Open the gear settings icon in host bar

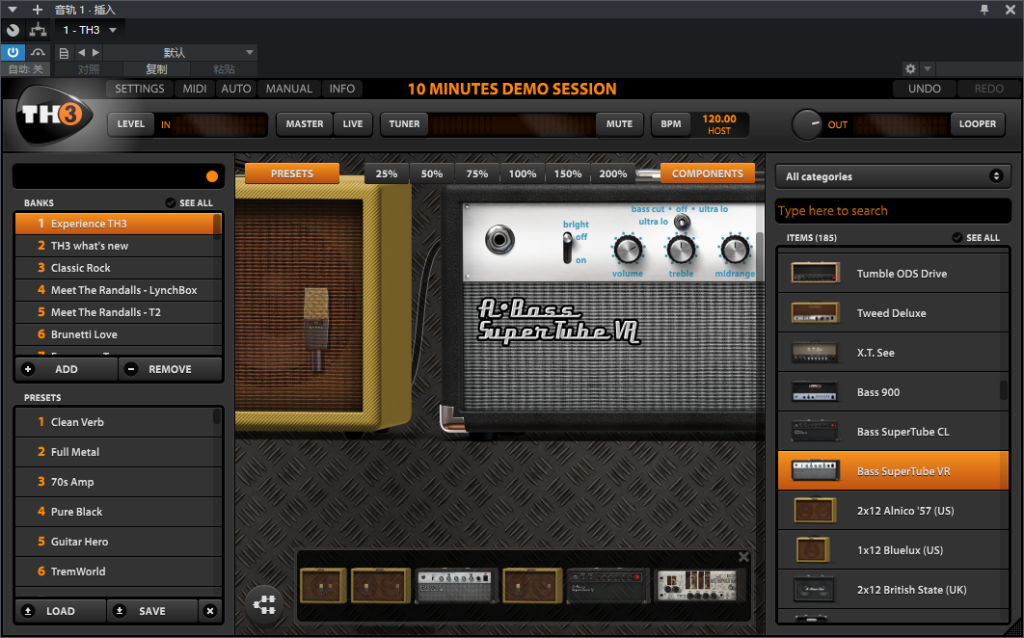click(x=910, y=69)
